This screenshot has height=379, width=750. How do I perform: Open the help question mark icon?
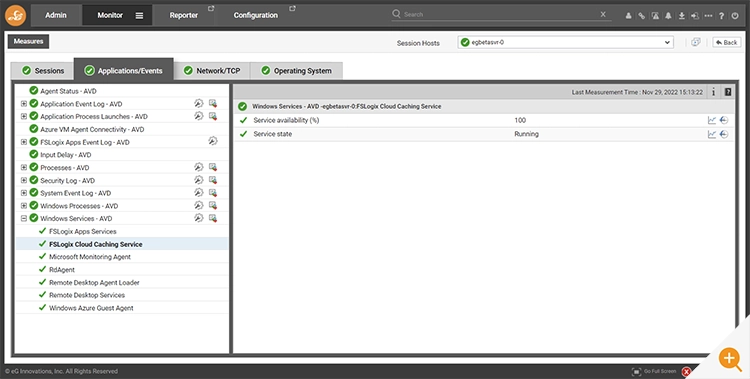[x=721, y=16]
